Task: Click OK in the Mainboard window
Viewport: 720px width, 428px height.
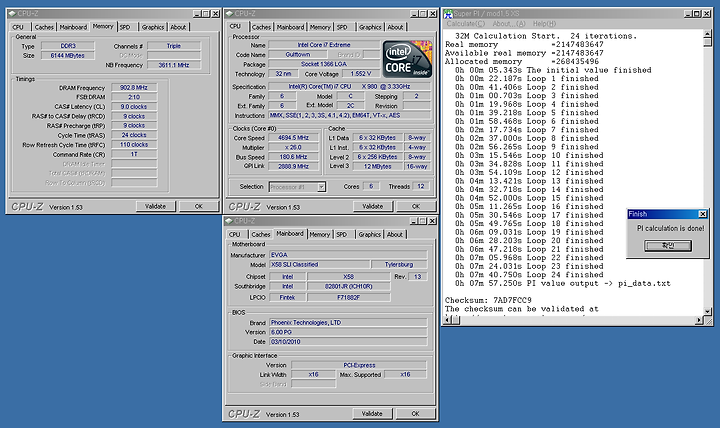Action: click(416, 414)
